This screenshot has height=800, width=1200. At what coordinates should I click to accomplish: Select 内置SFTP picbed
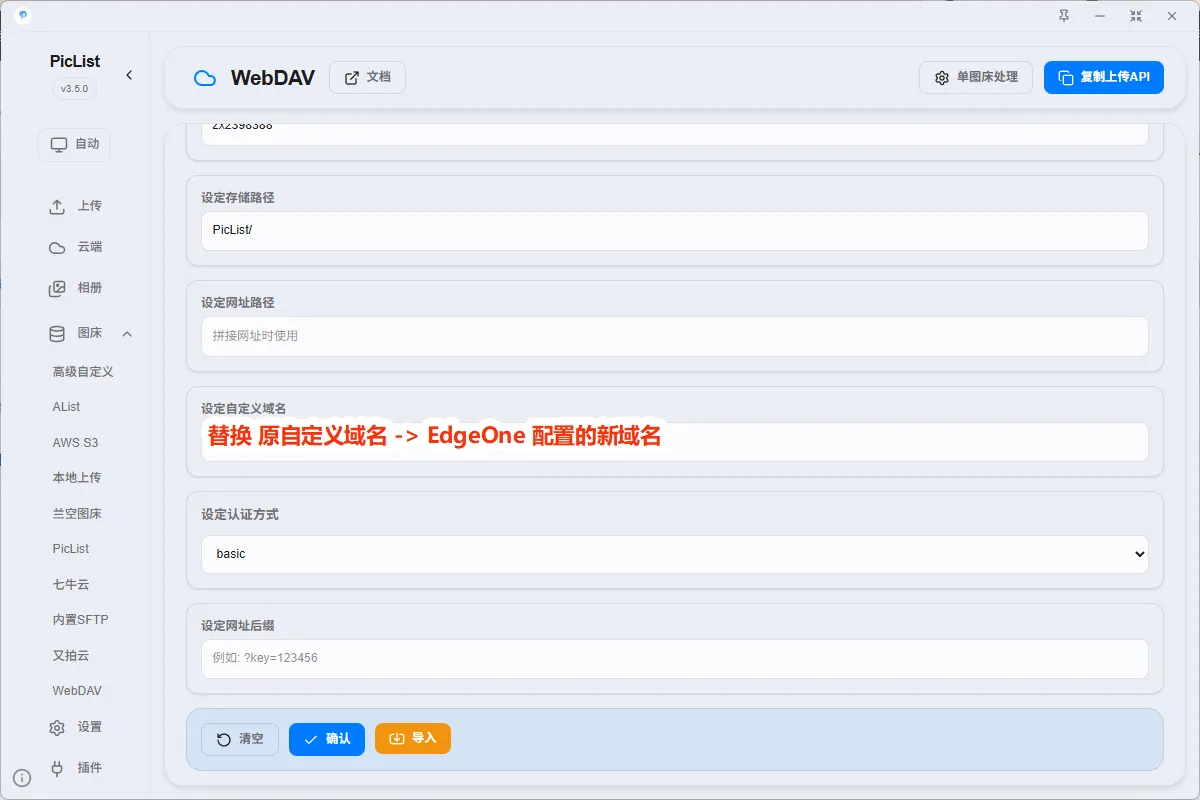[81, 620]
